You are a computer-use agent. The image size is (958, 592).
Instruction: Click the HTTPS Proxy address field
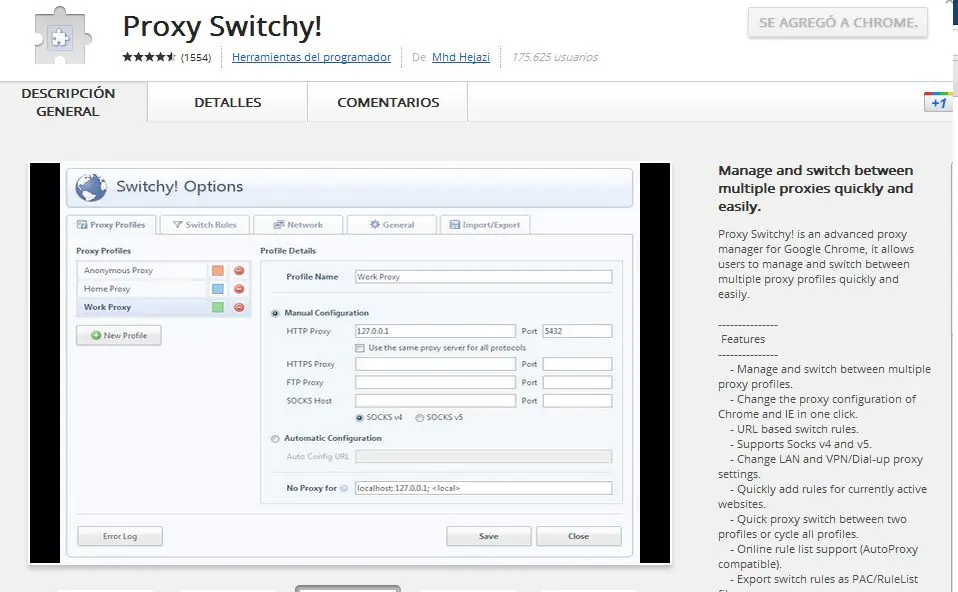coord(435,364)
